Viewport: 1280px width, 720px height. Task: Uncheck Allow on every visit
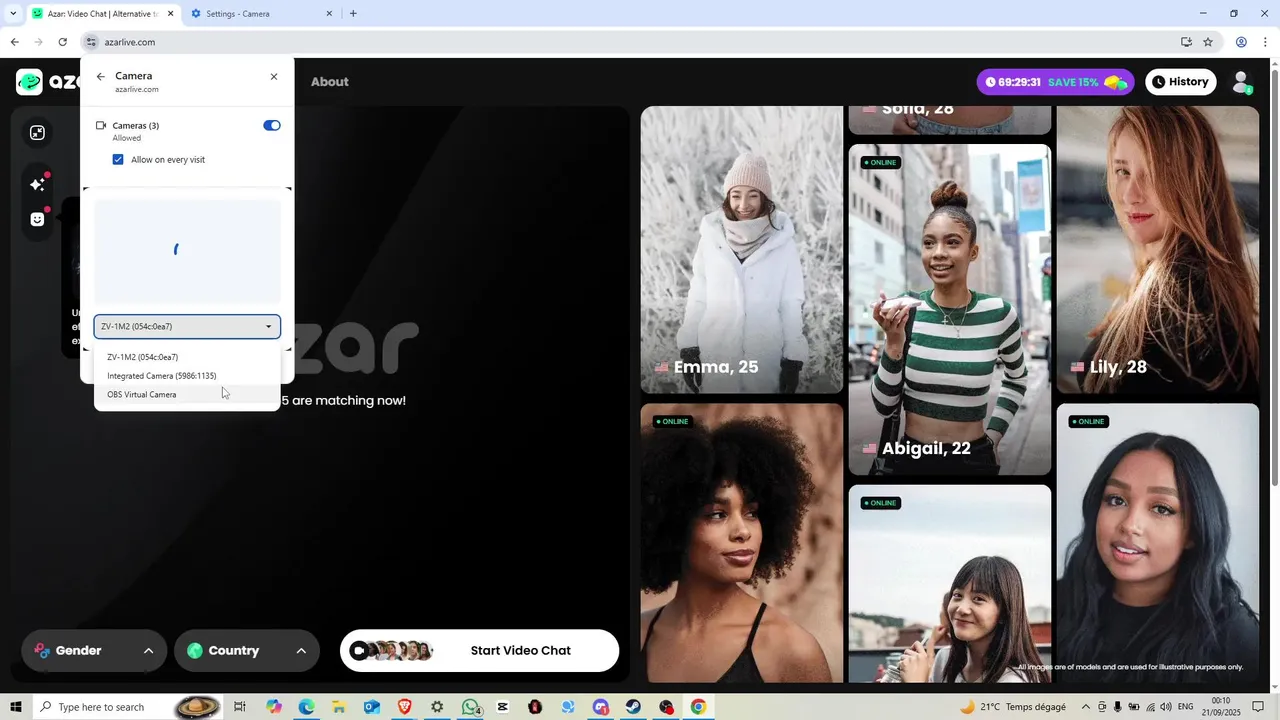click(118, 160)
